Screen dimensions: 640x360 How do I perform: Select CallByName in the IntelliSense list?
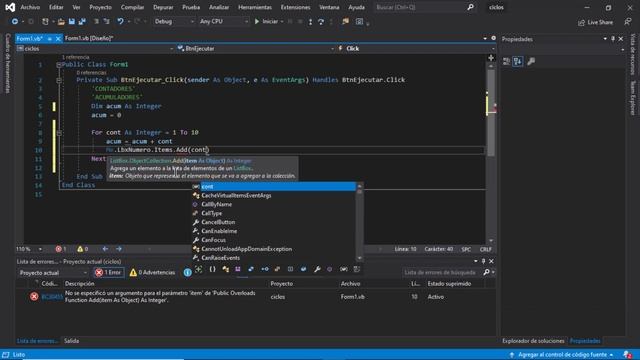click(216, 204)
